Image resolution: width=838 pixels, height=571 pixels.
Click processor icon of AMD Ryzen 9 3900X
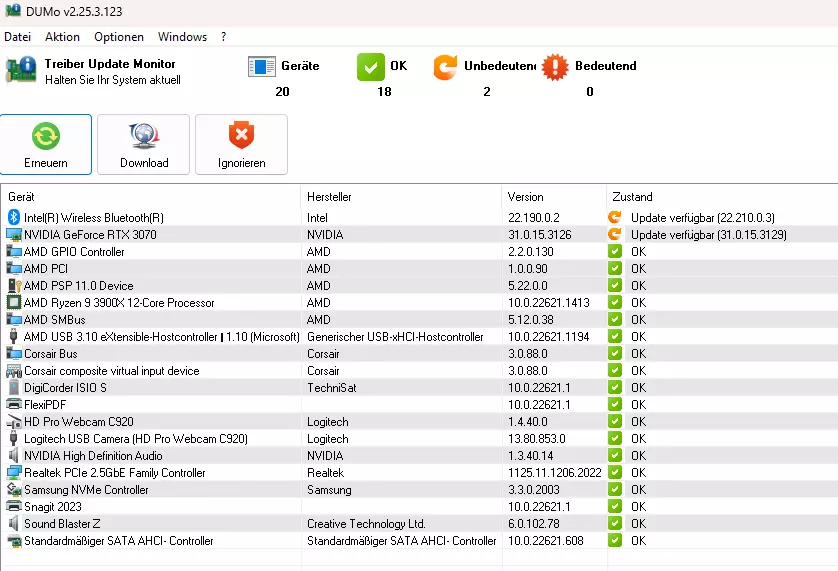[14, 302]
